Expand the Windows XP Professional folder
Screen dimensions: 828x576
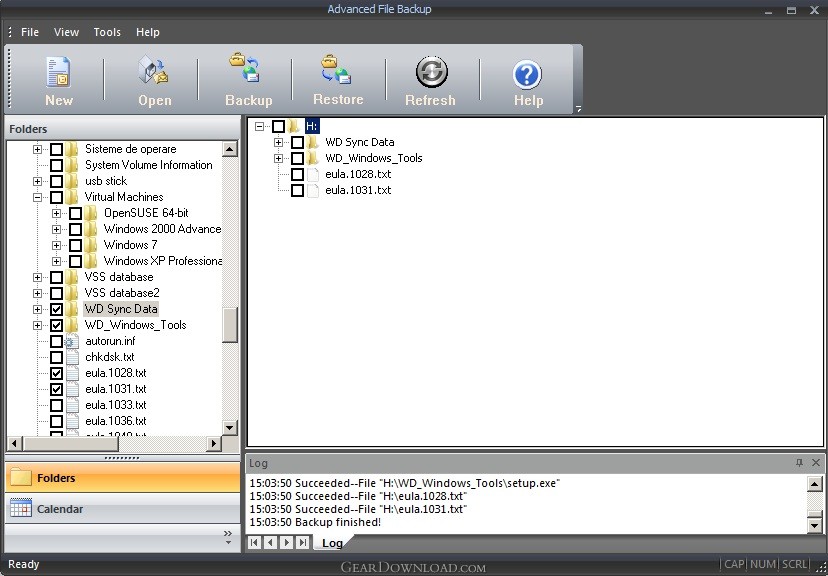click(x=57, y=261)
